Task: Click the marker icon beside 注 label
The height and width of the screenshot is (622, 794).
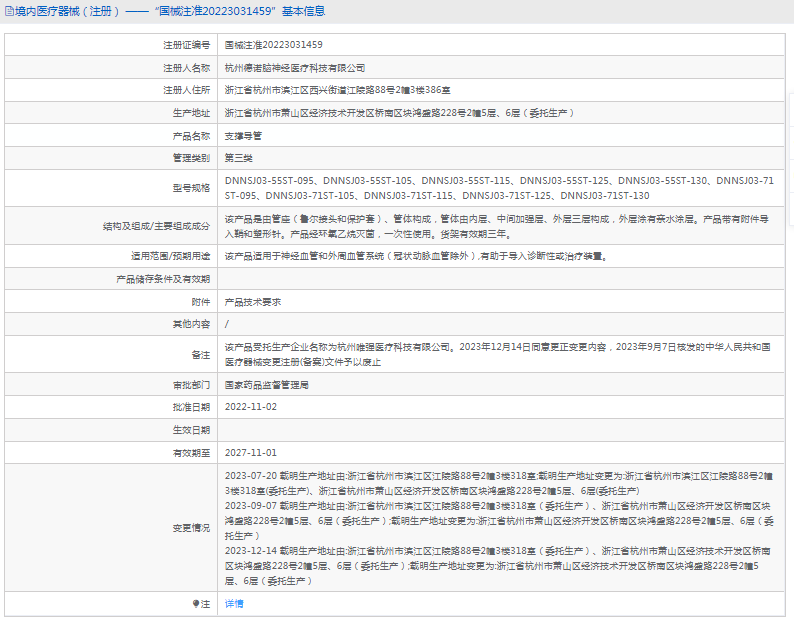Action: 196,604
